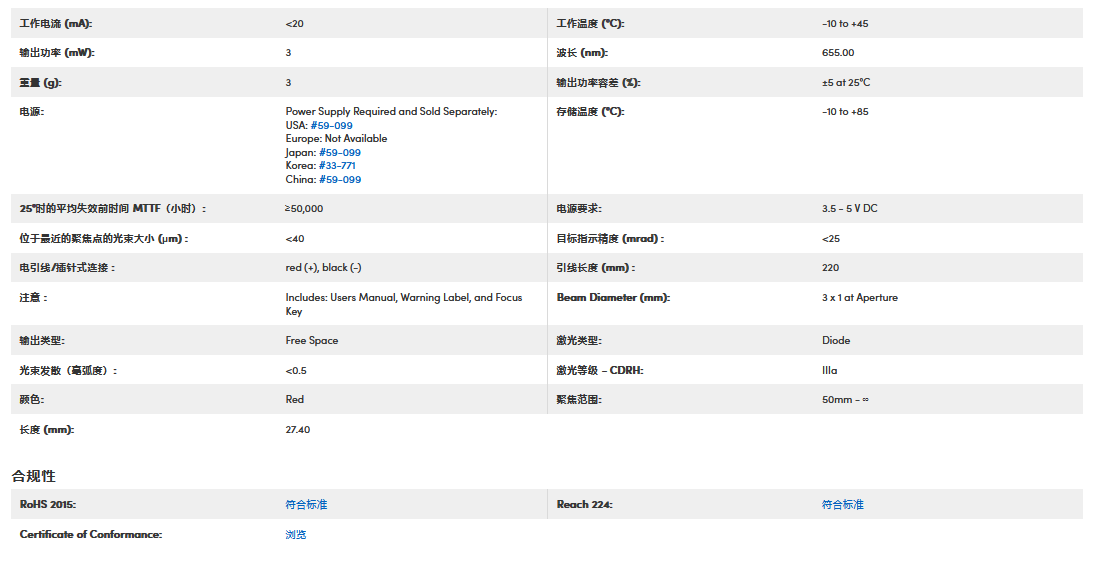The width and height of the screenshot is (1096, 574).
Task: Click the Beam Diameter (mm) label
Action: (x=613, y=298)
